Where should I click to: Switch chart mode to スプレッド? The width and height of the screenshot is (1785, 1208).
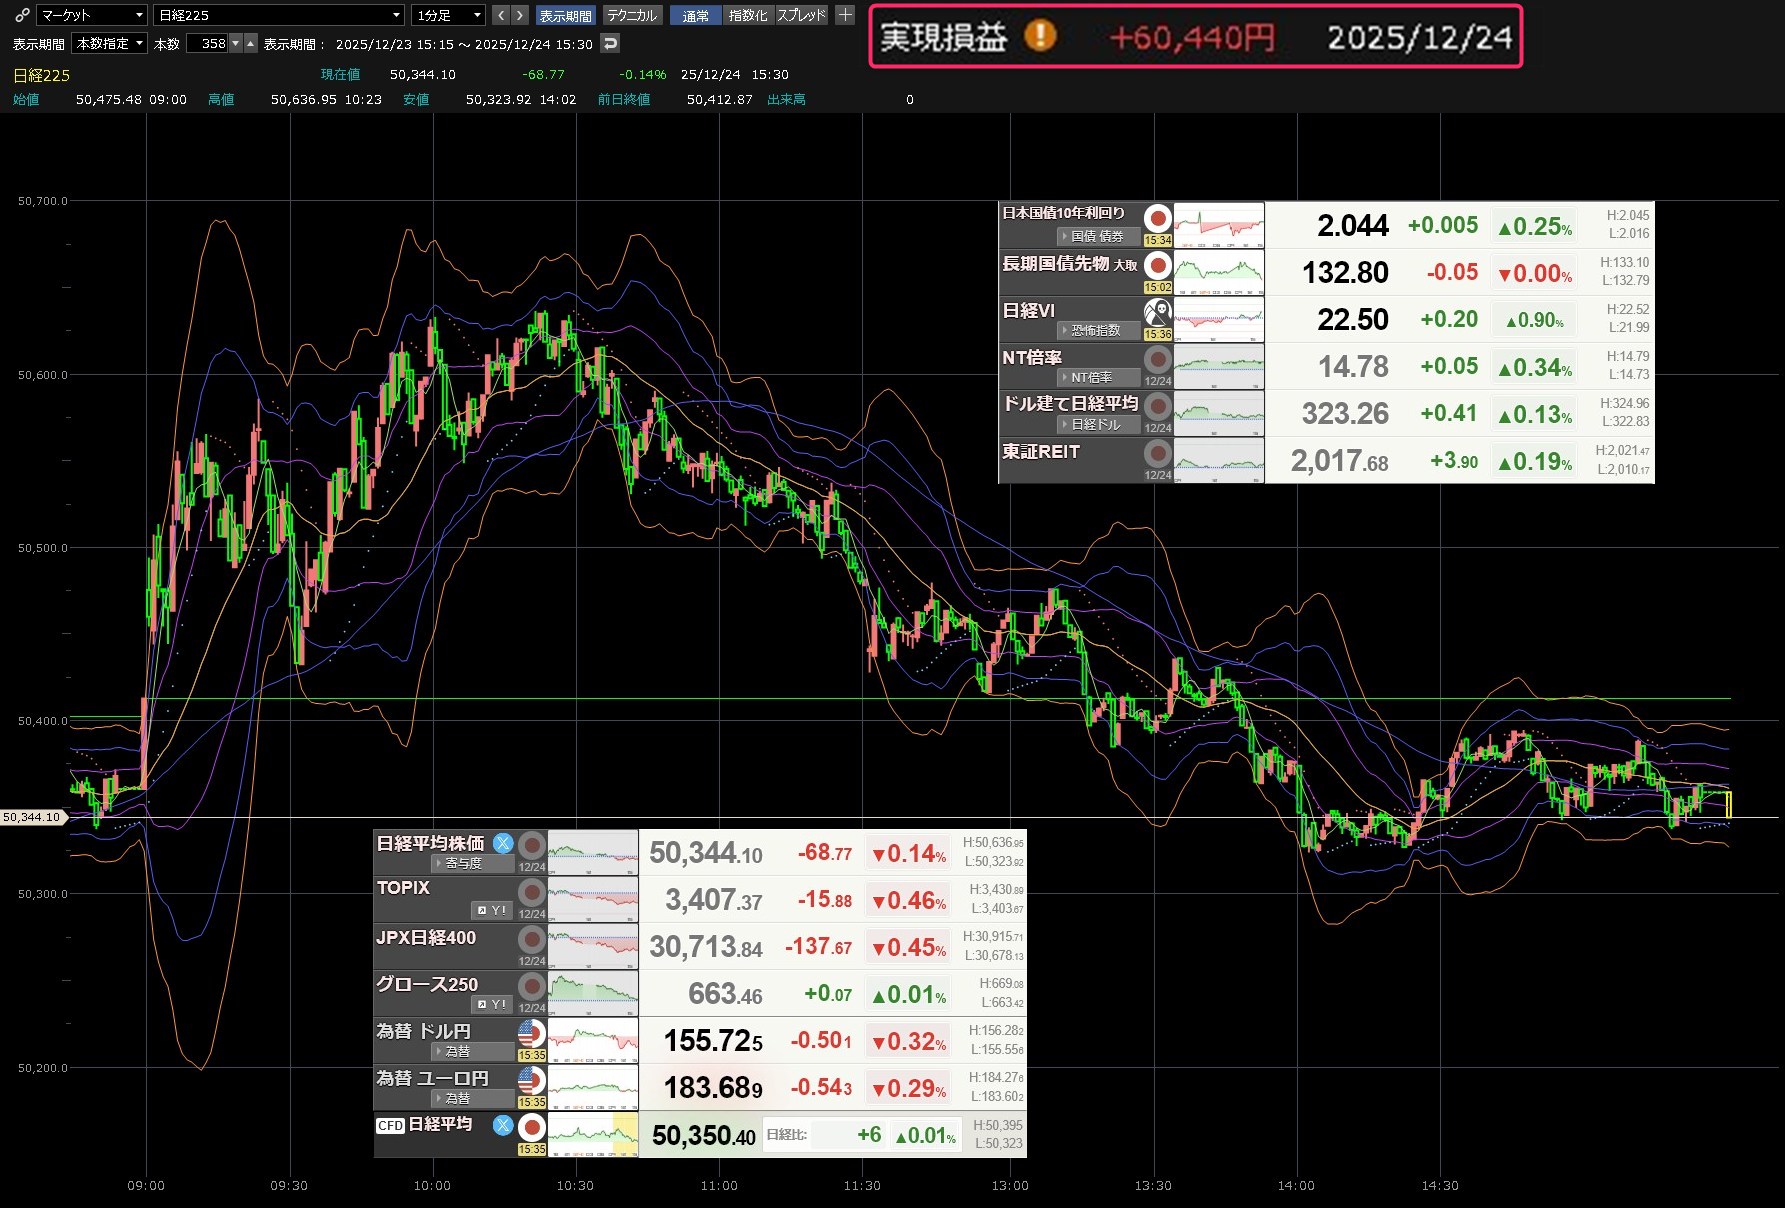pyautogui.click(x=802, y=15)
